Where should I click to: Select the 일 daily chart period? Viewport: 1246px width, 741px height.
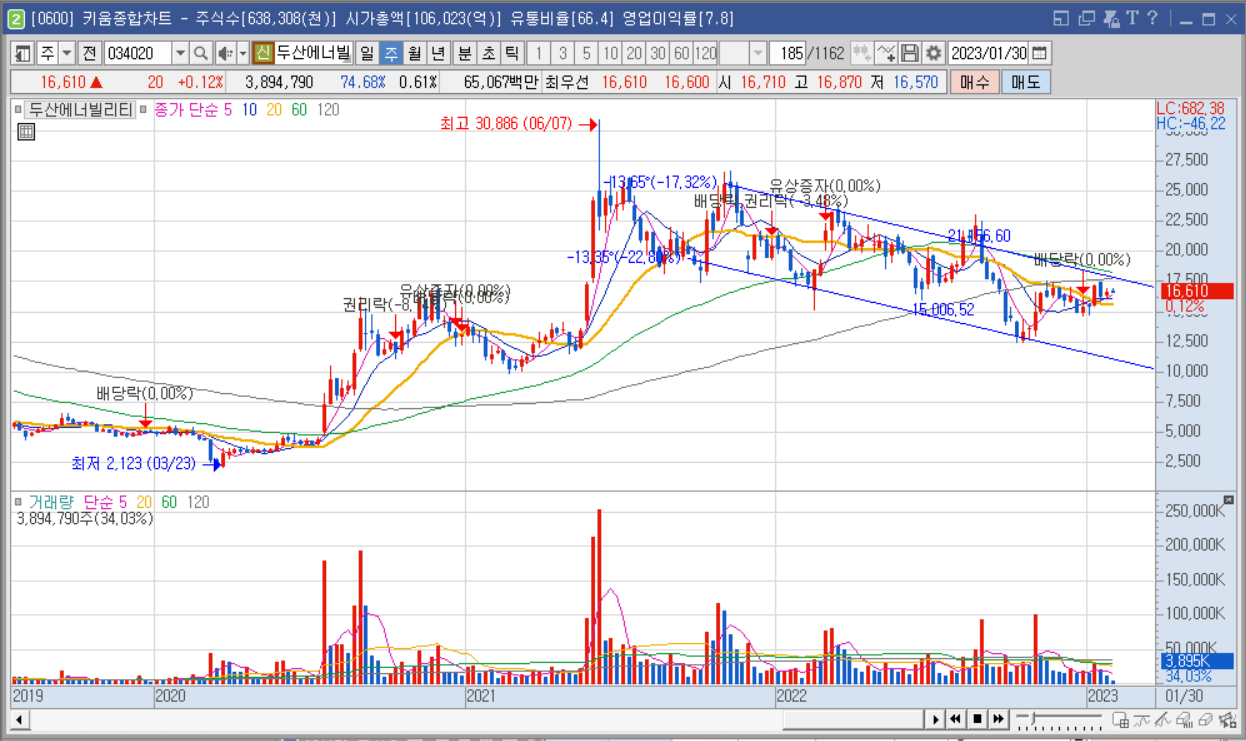point(366,53)
